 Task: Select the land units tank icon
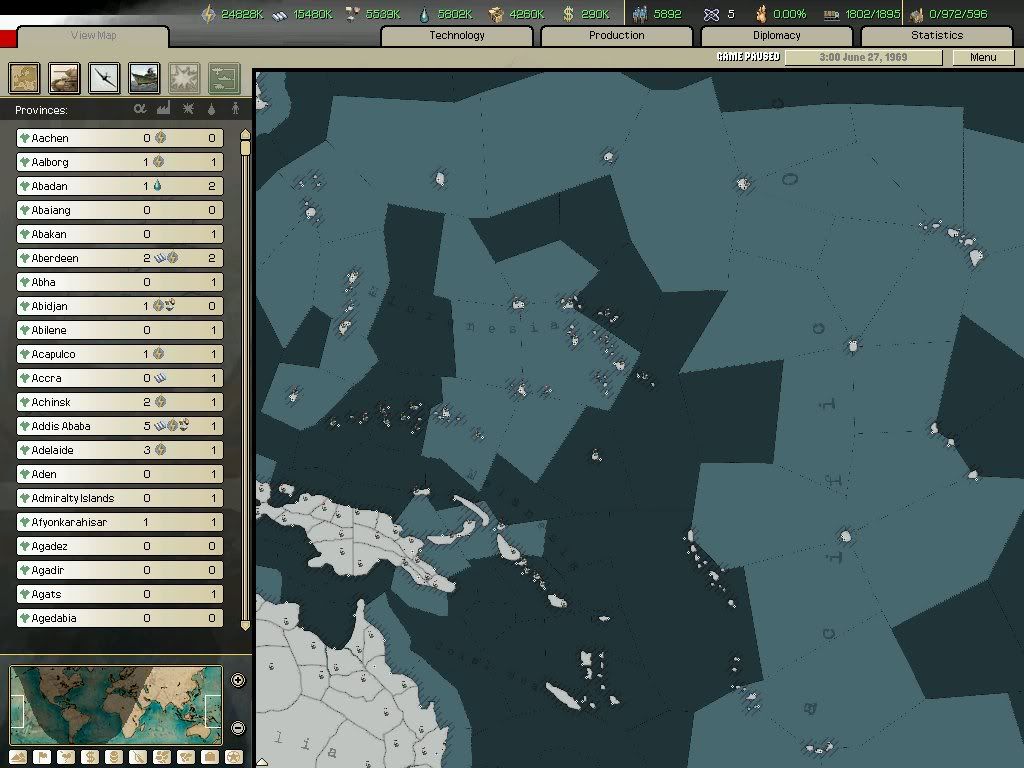(x=65, y=77)
